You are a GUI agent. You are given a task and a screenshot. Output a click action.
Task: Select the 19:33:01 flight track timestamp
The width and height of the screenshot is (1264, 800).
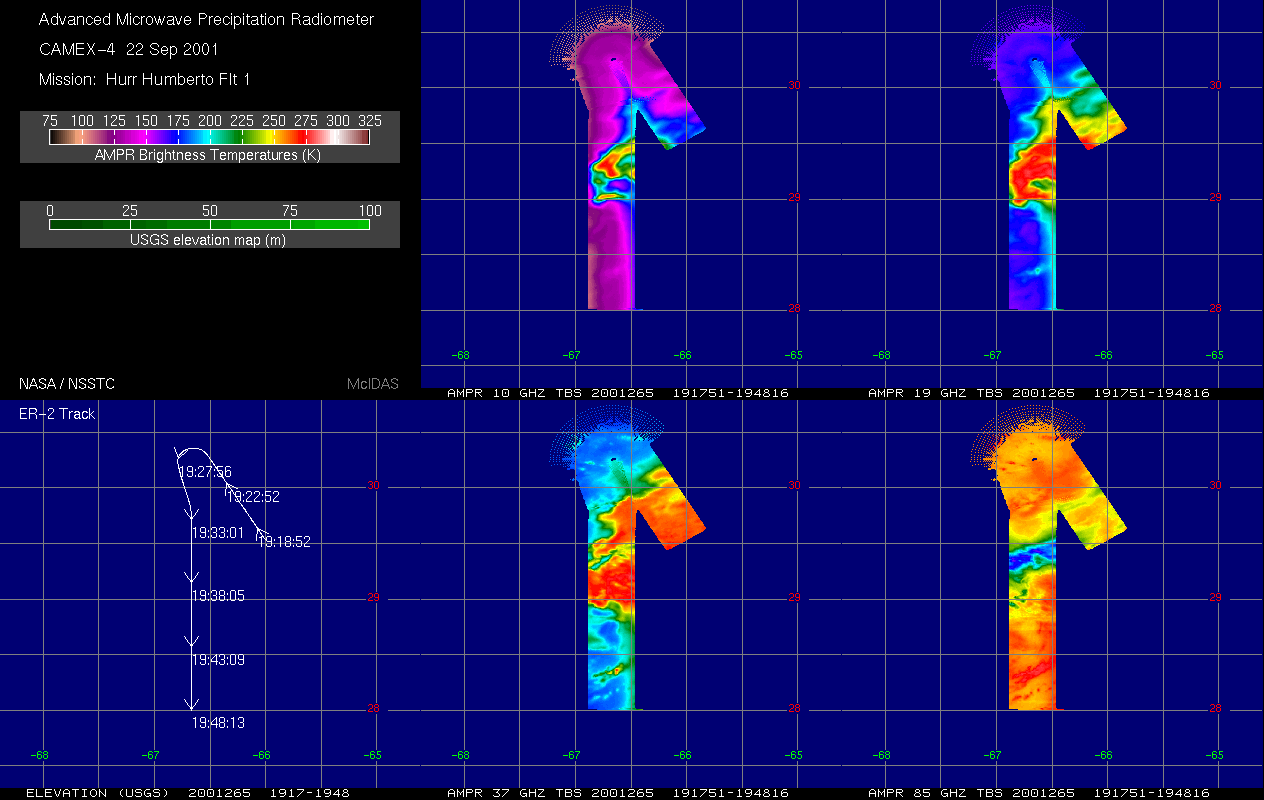pyautogui.click(x=218, y=533)
